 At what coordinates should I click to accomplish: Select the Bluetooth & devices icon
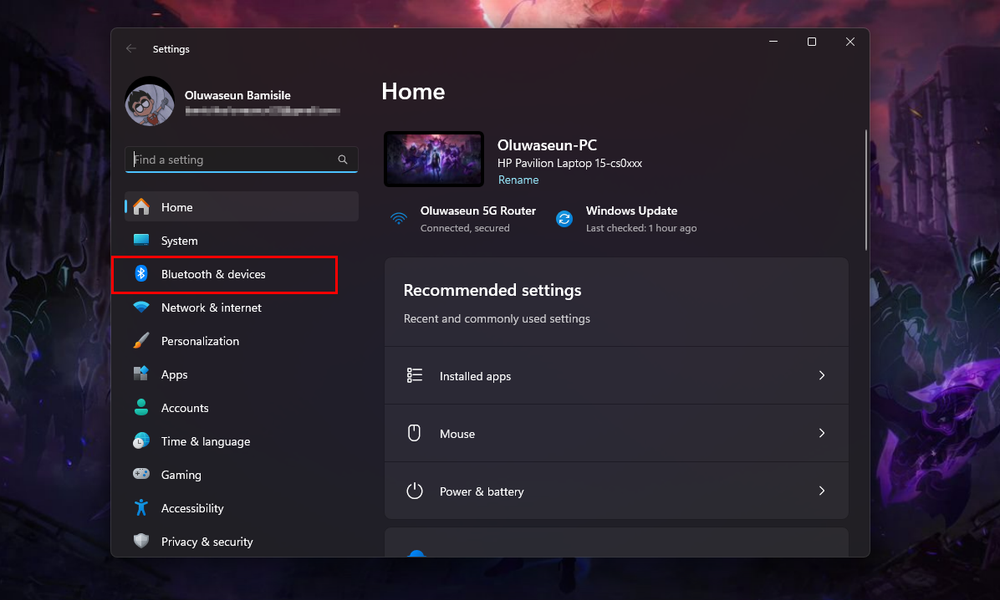pos(141,274)
